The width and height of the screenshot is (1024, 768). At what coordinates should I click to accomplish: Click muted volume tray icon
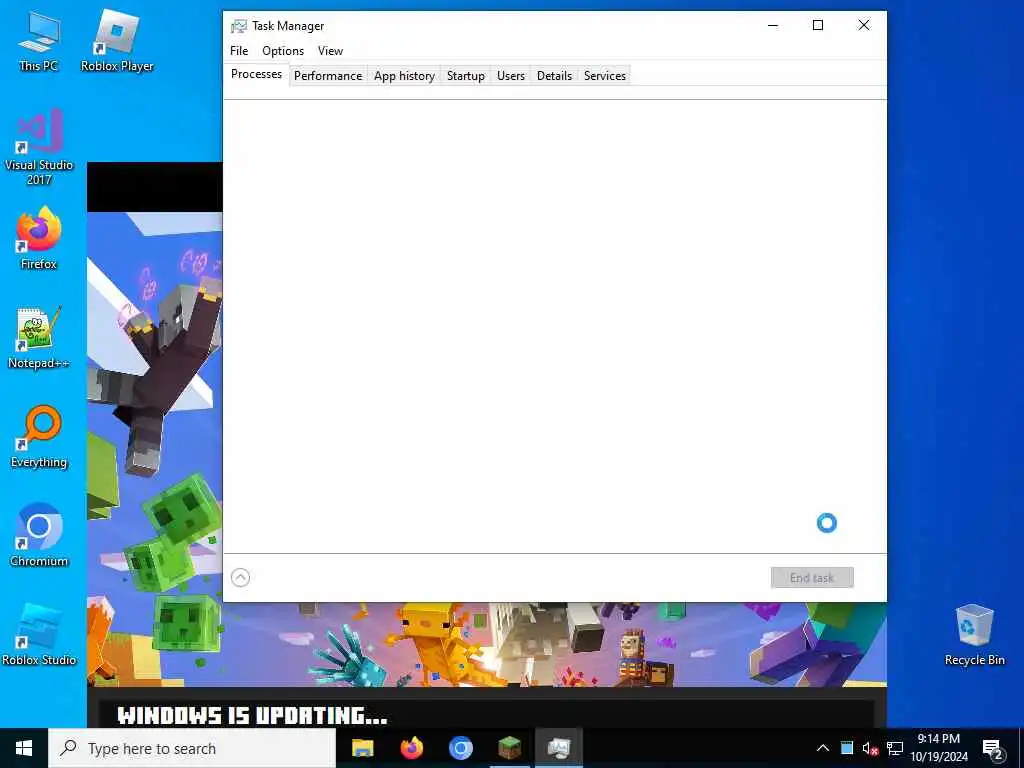coord(870,748)
